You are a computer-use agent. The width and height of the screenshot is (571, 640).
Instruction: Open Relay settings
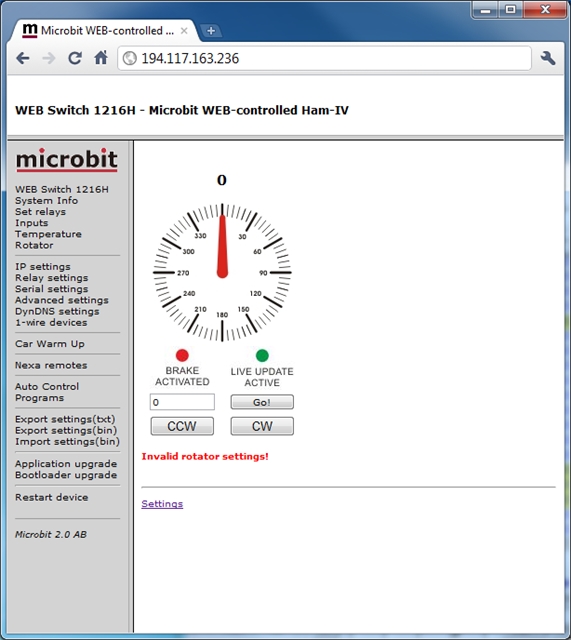pos(51,278)
